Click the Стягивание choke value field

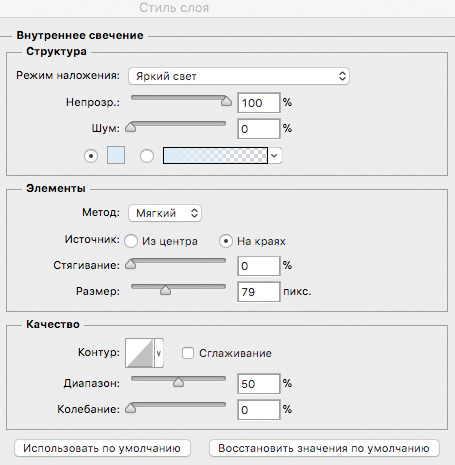pos(259,266)
